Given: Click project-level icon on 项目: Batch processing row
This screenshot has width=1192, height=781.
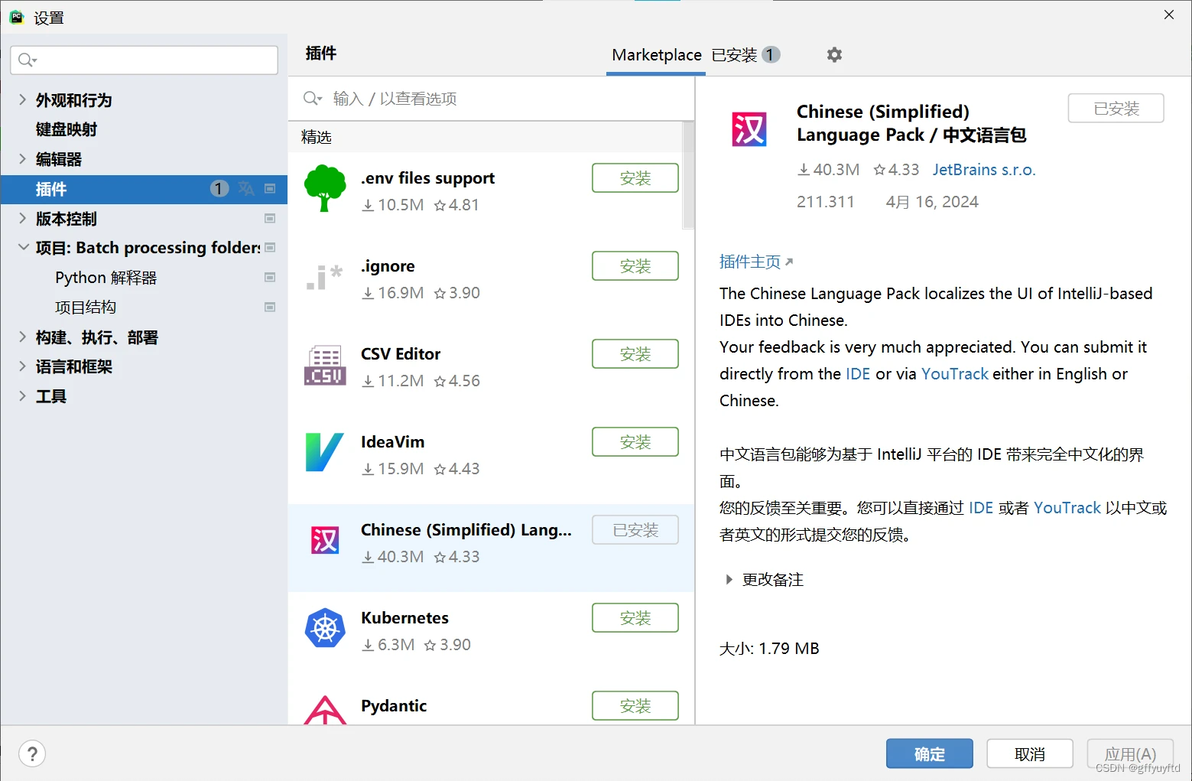Looking at the screenshot, I should tap(270, 248).
